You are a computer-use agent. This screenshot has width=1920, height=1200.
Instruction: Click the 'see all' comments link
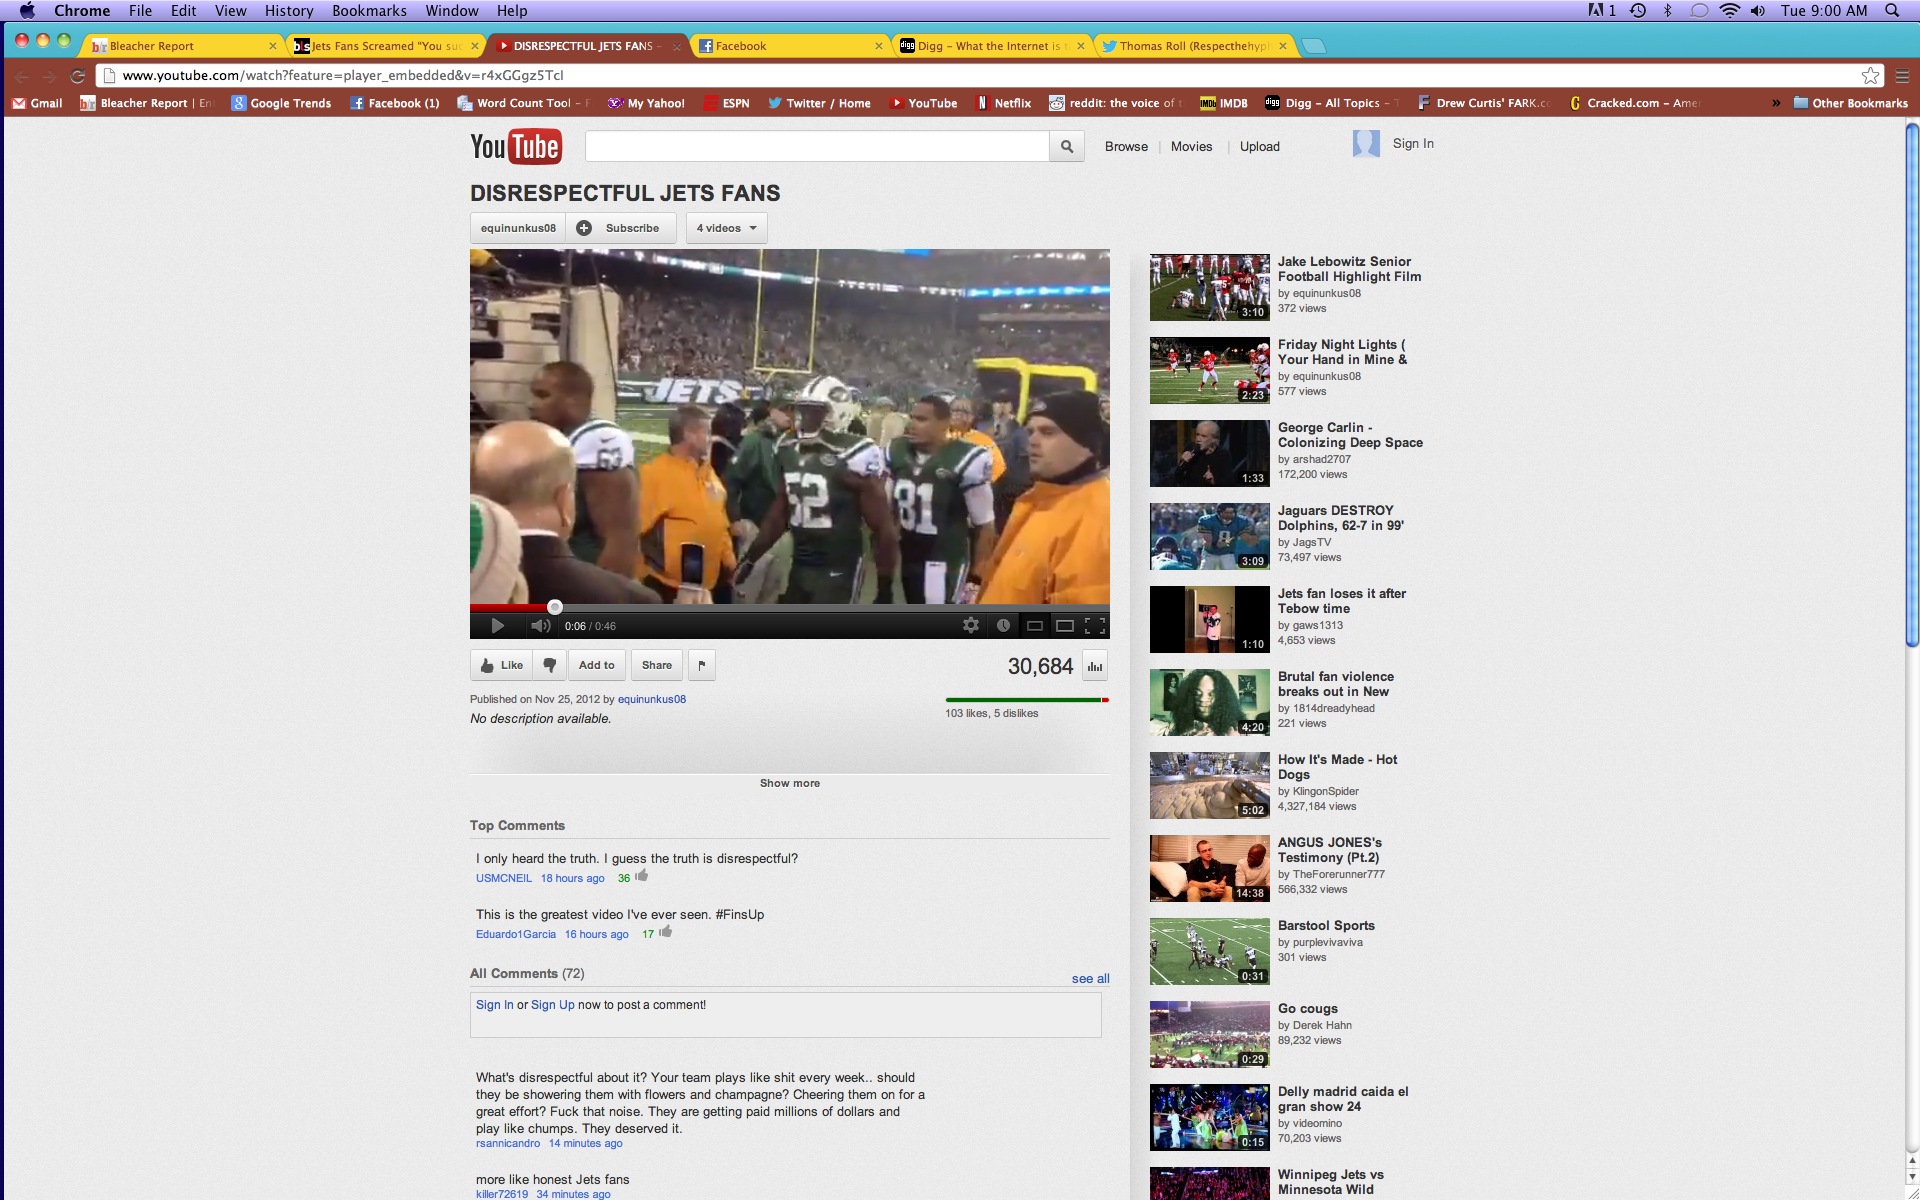click(1090, 979)
